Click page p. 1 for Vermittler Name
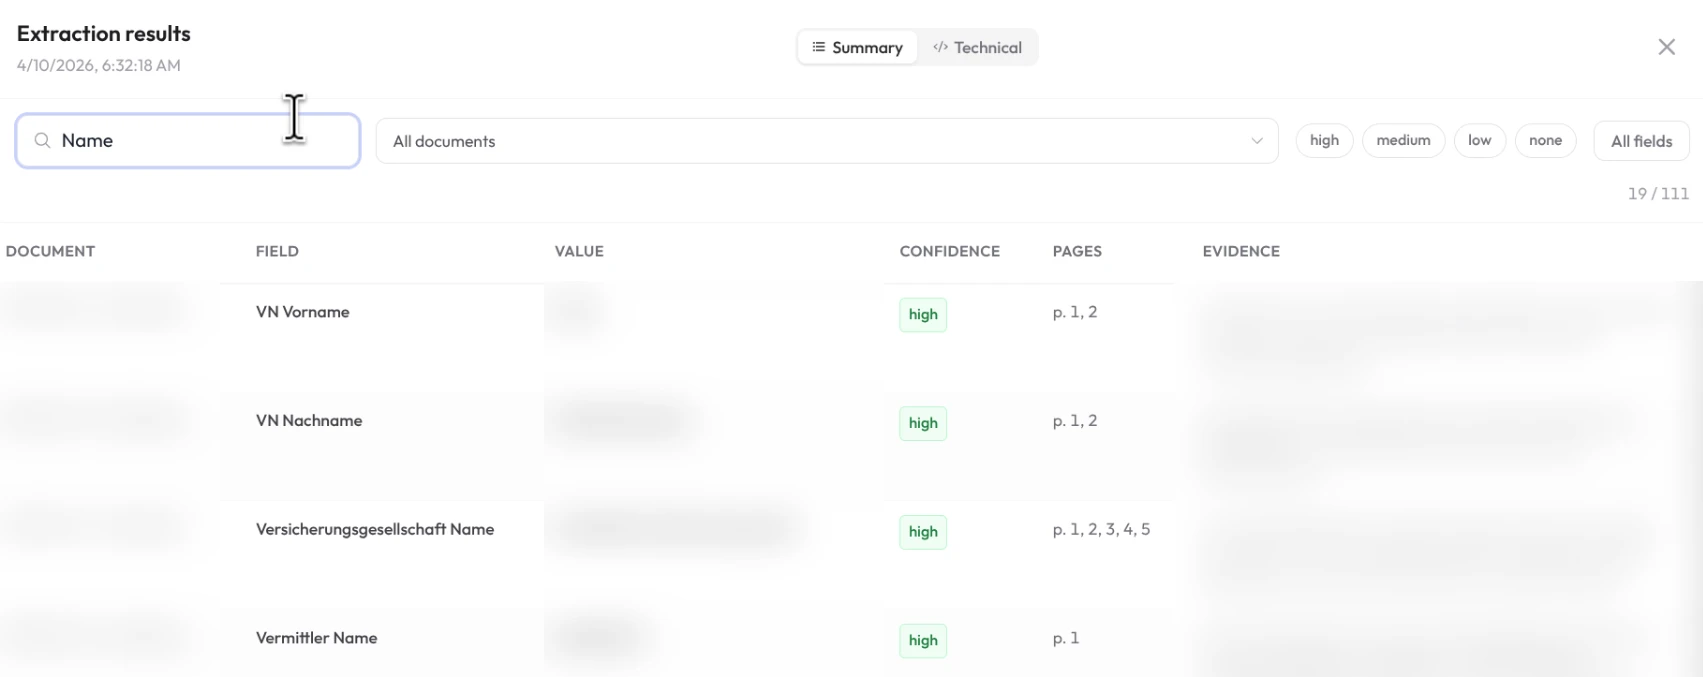This screenshot has height=677, width=1703. click(1066, 638)
